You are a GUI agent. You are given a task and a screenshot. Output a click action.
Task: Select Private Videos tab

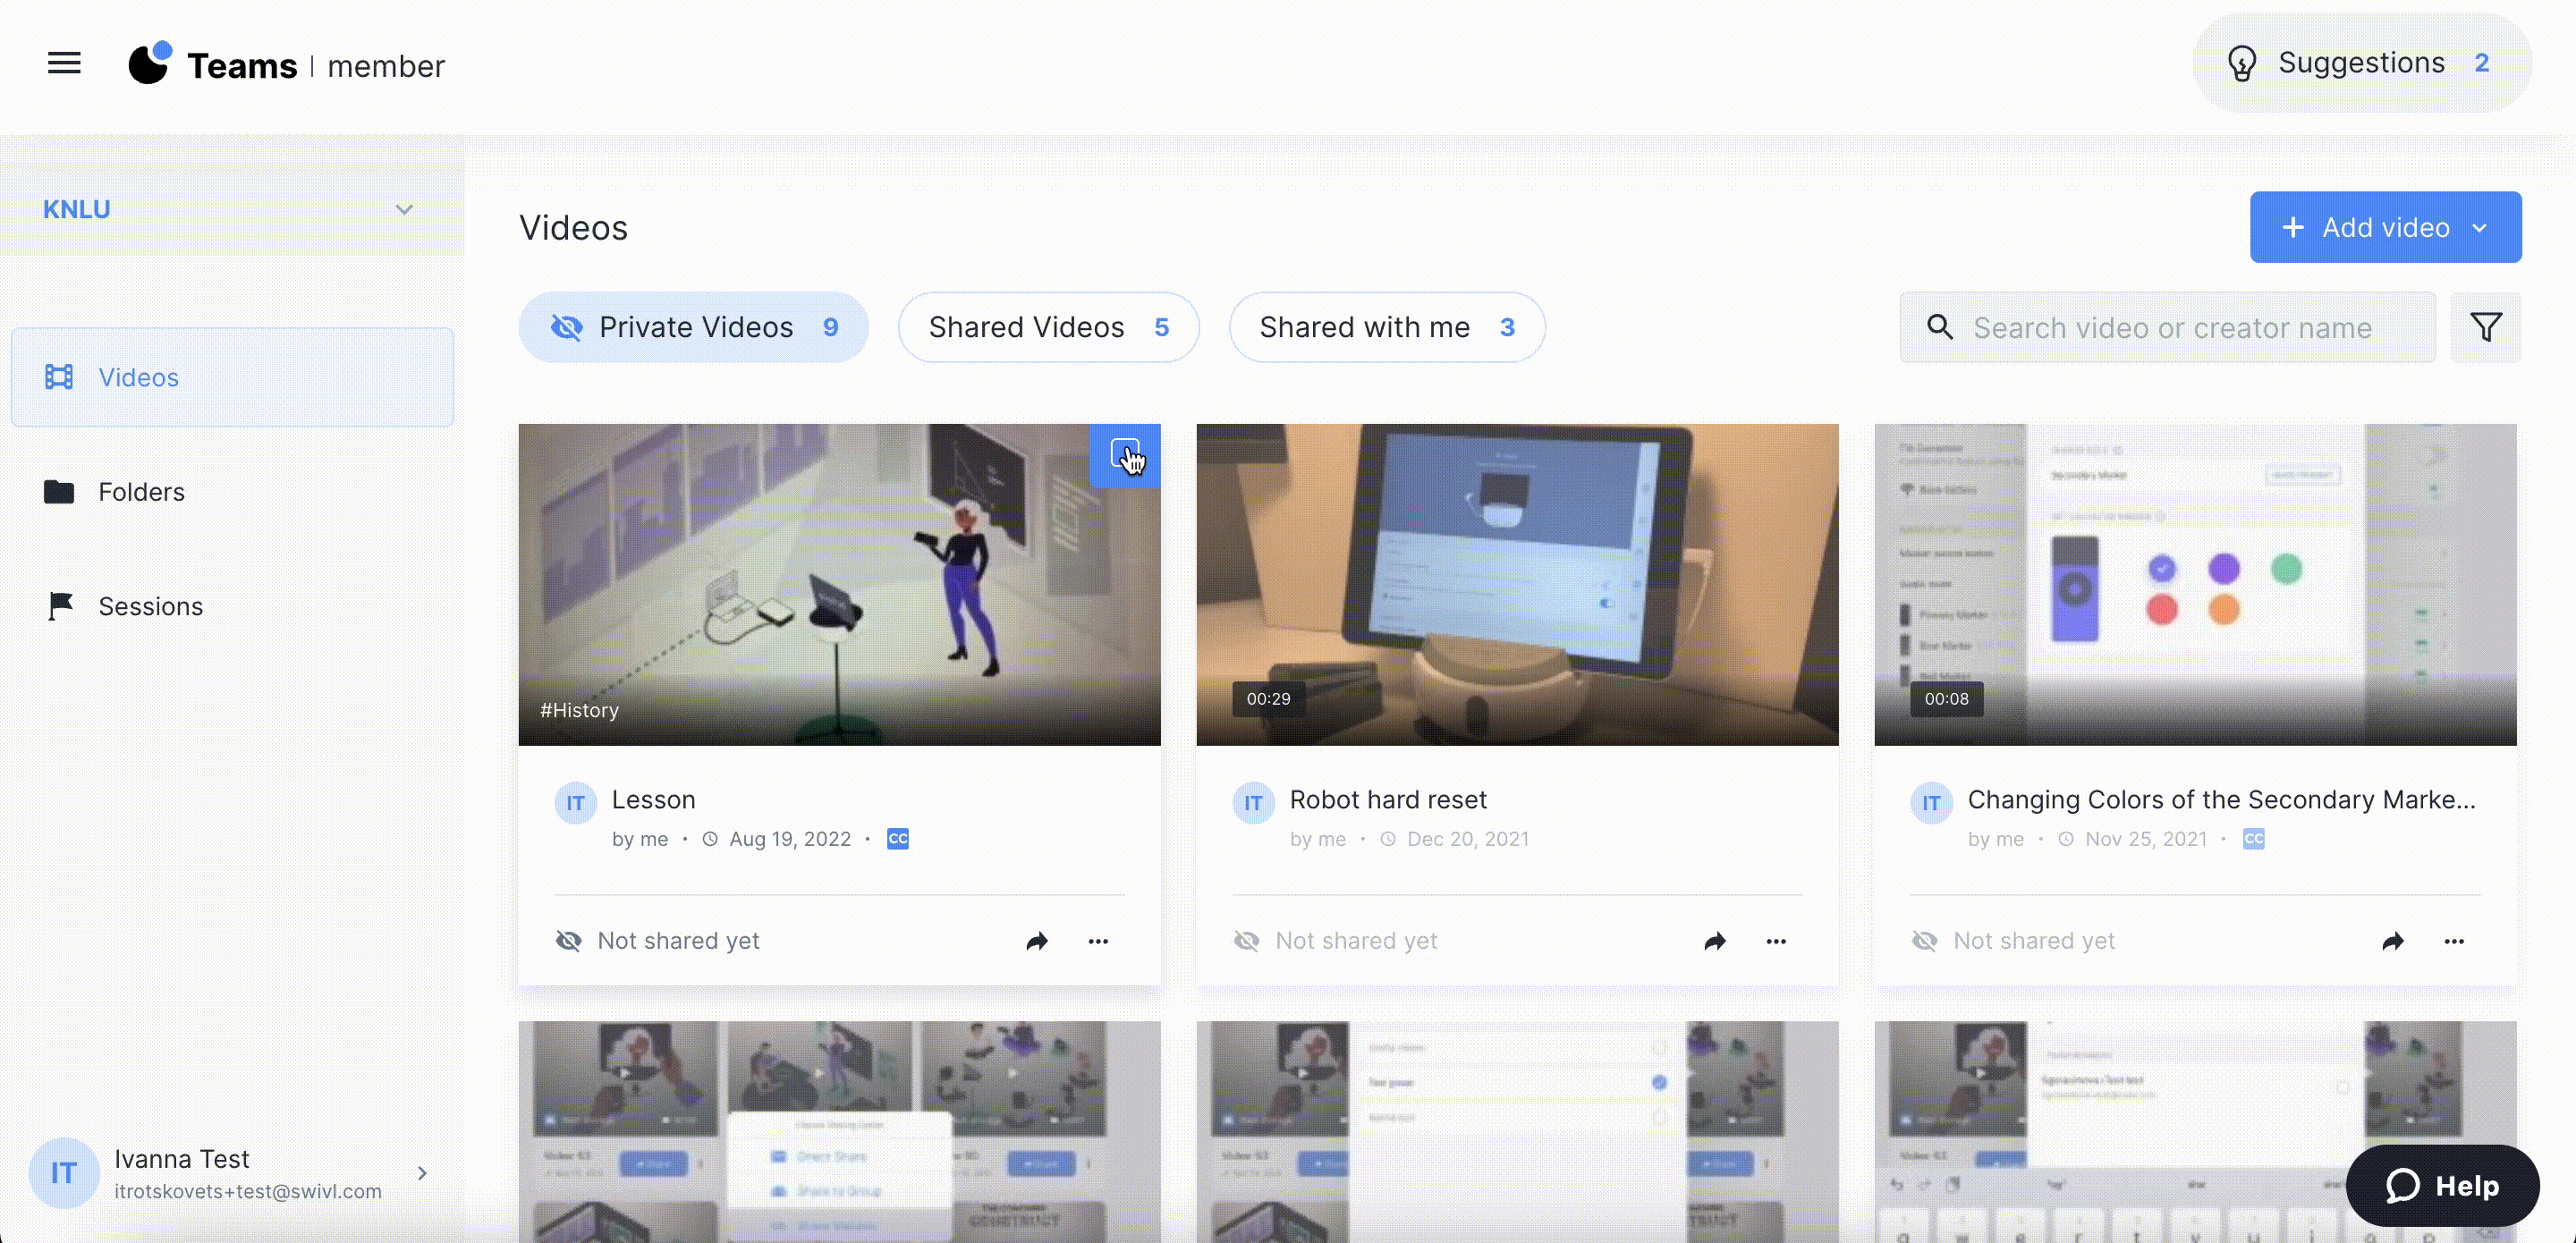point(693,327)
